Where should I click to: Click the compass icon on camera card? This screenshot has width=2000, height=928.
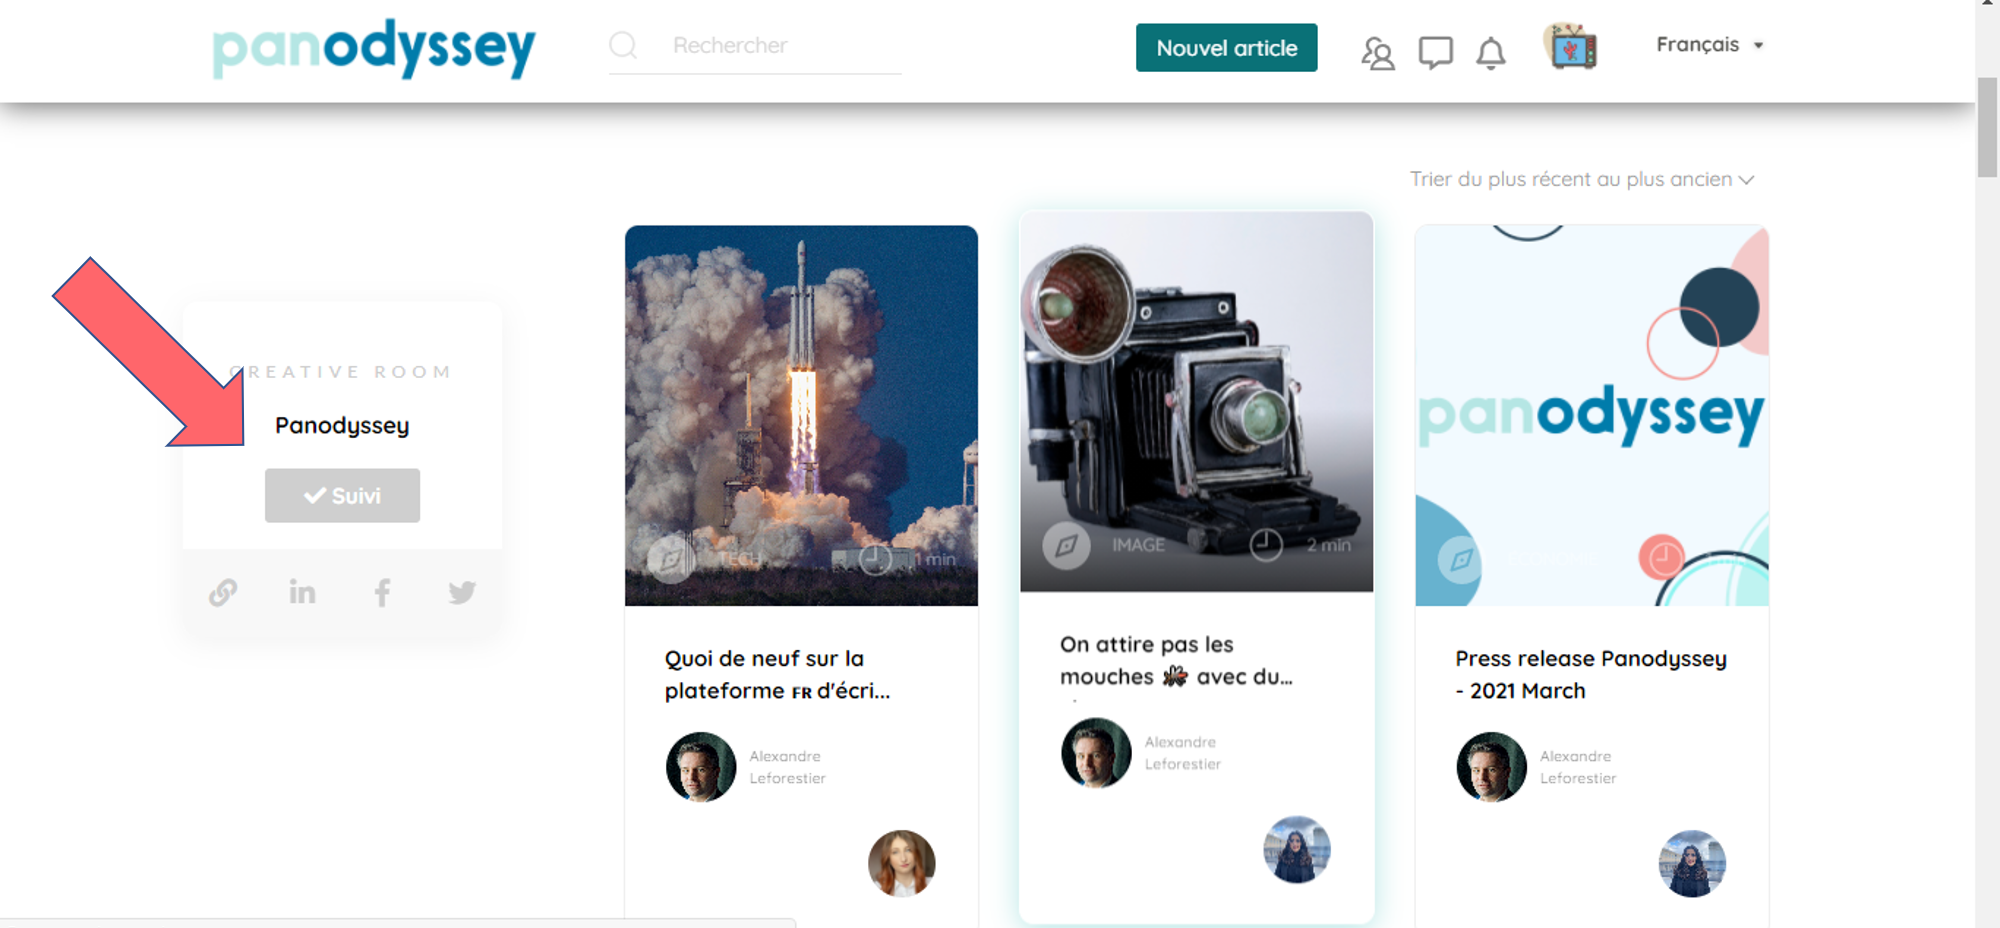(1066, 545)
